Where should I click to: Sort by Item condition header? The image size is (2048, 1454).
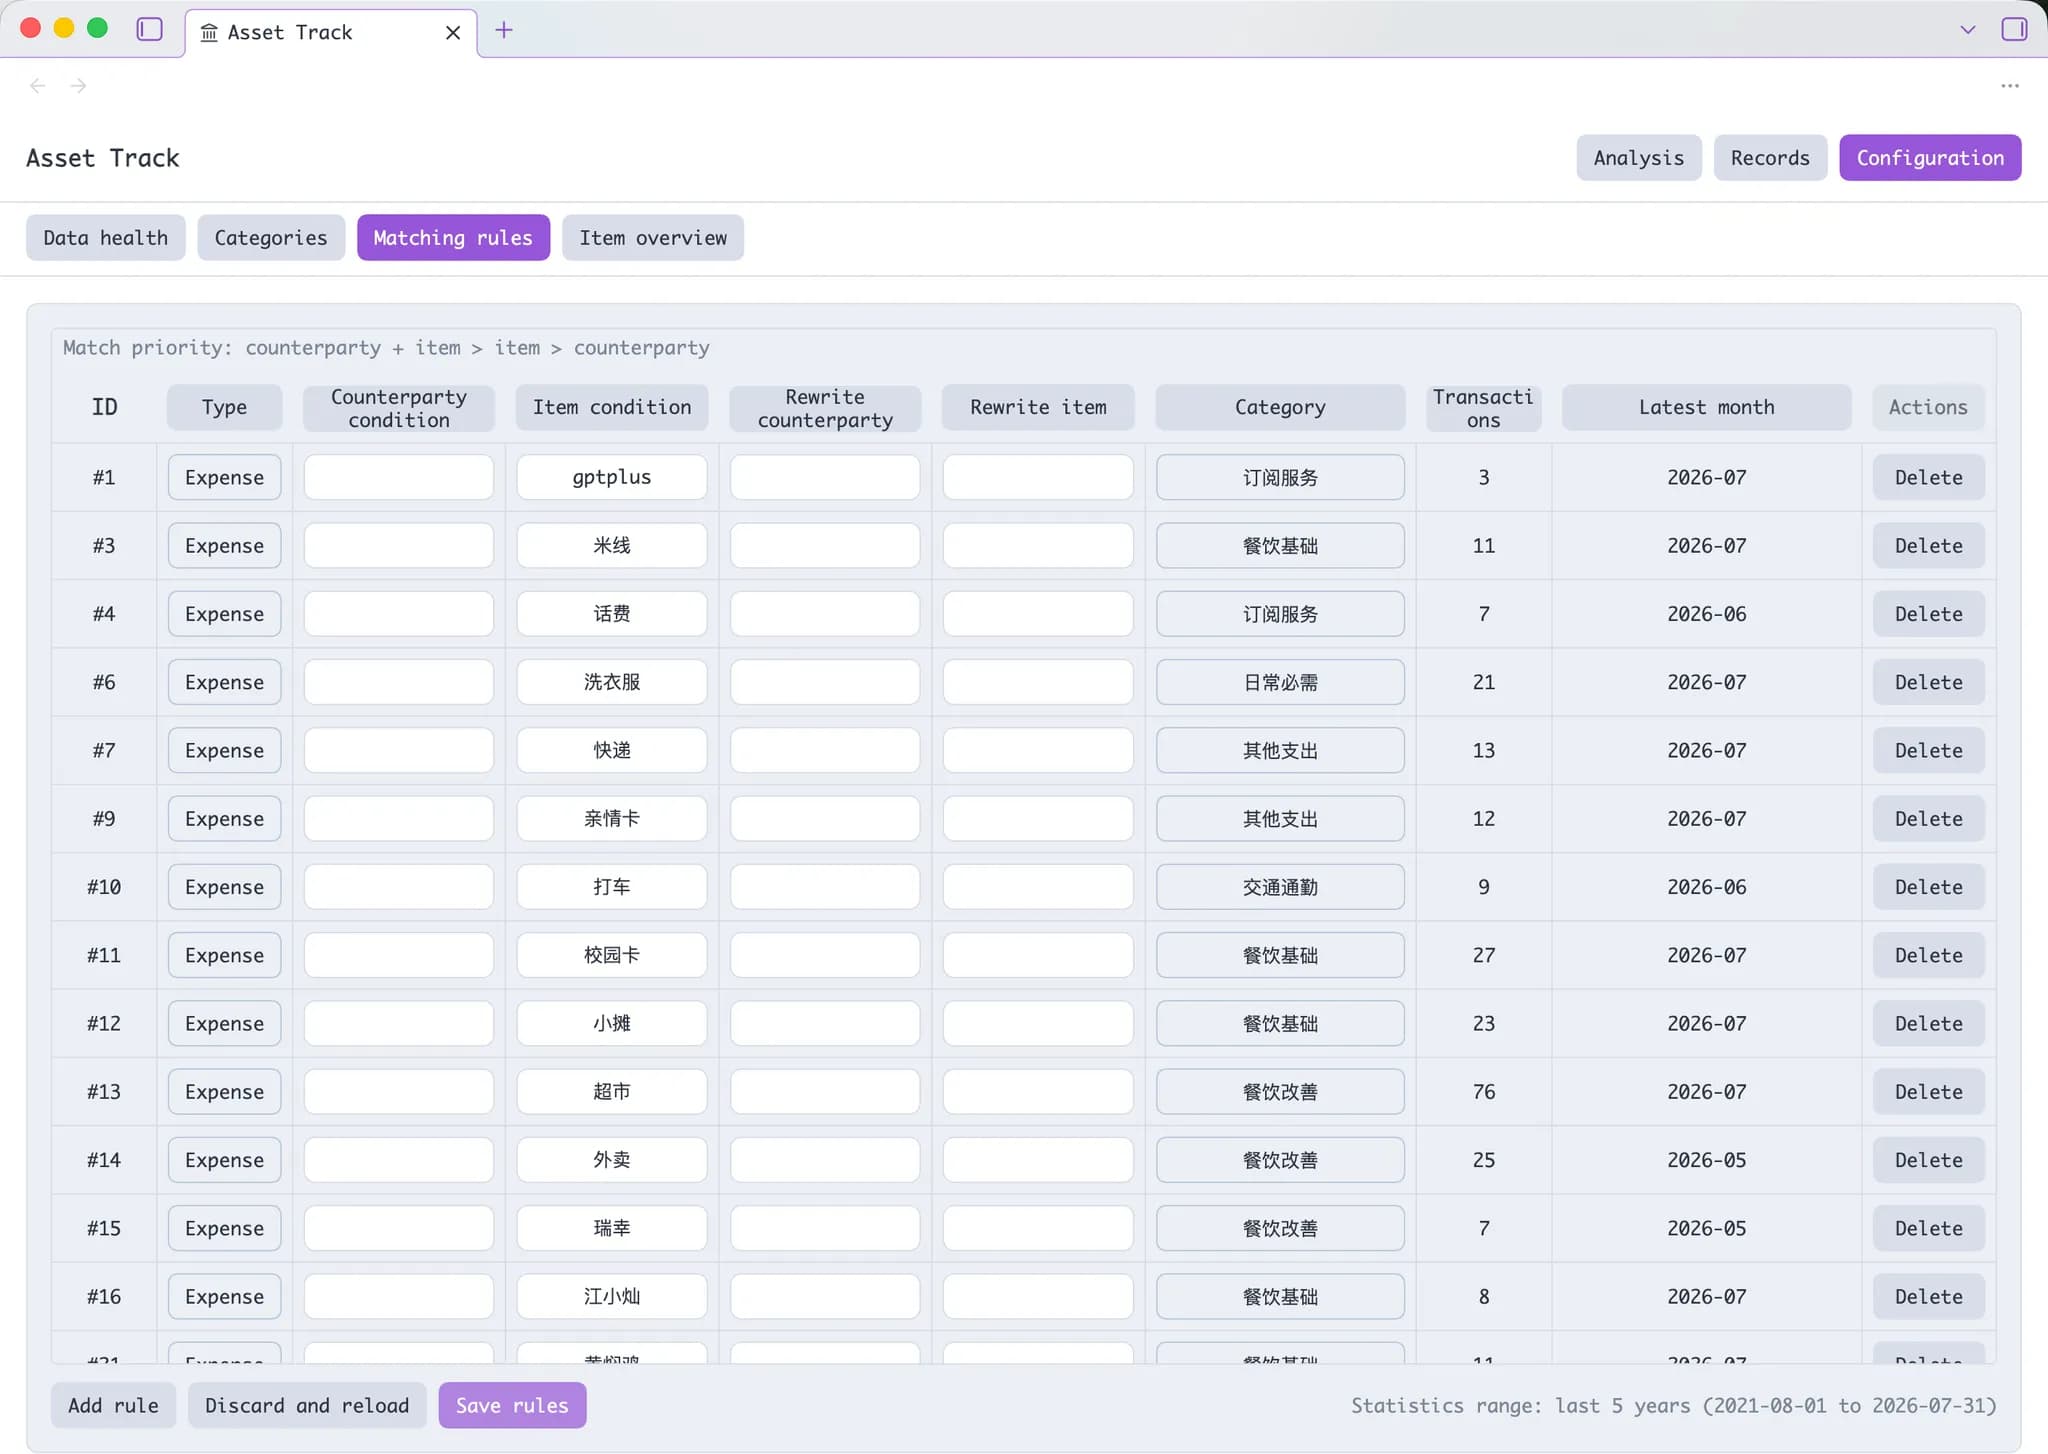click(x=612, y=407)
